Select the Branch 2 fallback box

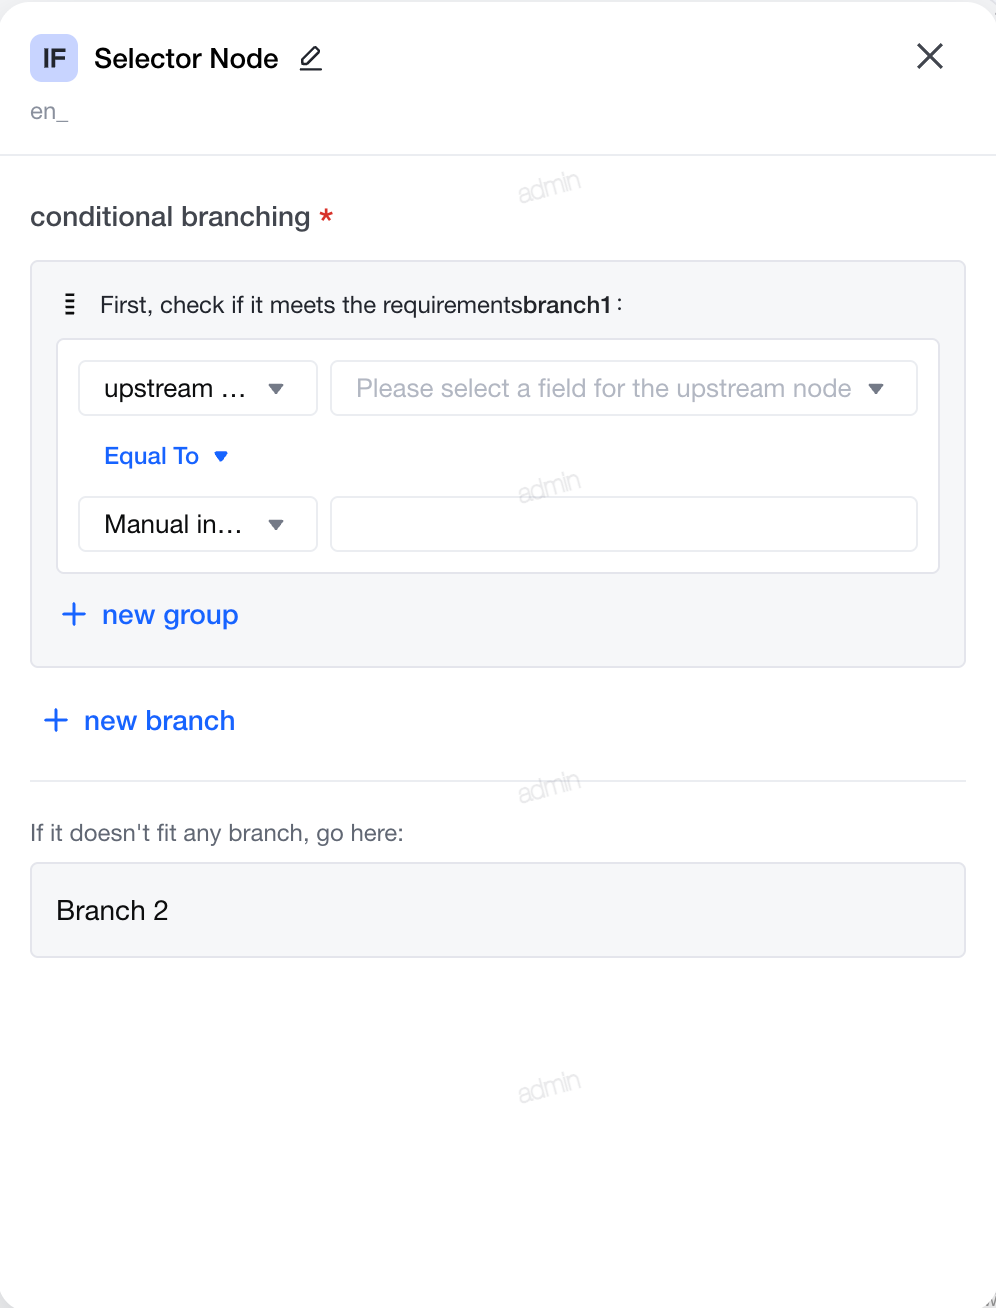(x=498, y=910)
